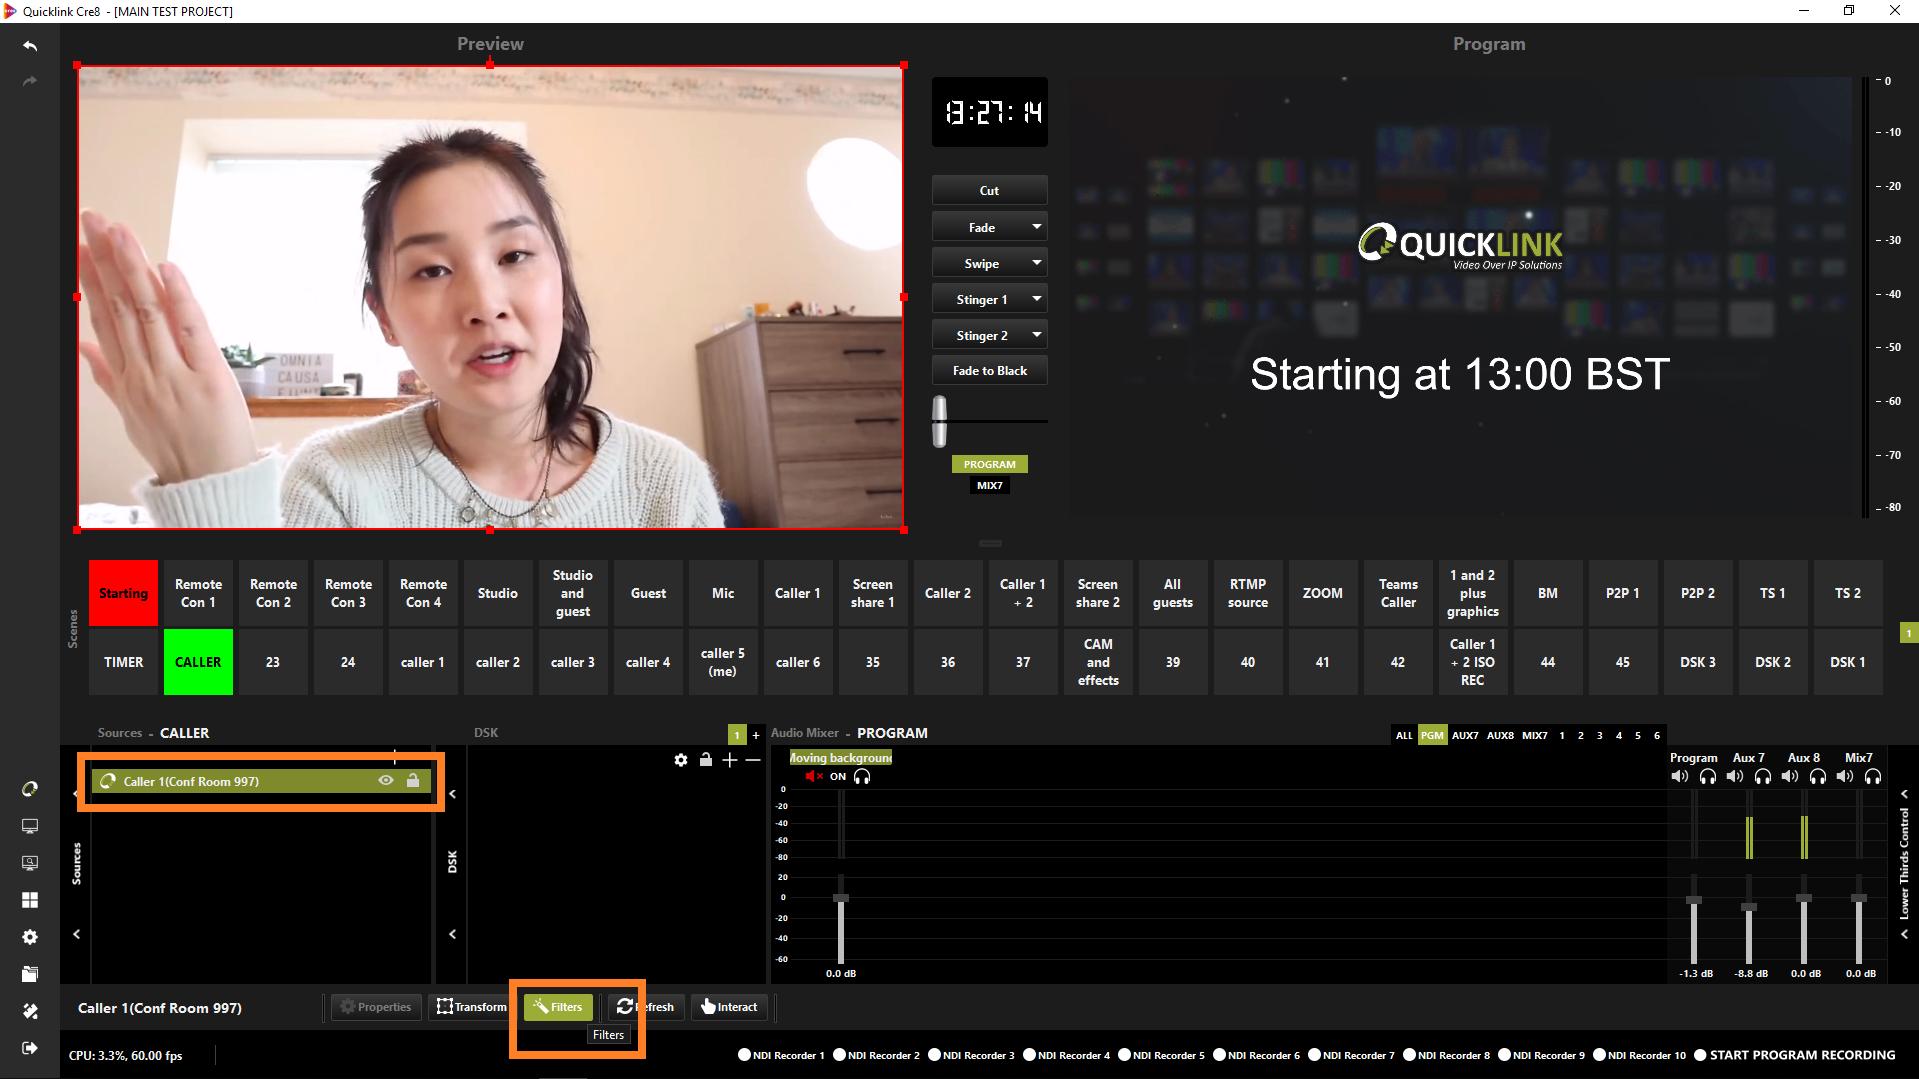This screenshot has width=1919, height=1079.
Task: Click the exit/logout sidebar icon
Action: [x=30, y=1048]
